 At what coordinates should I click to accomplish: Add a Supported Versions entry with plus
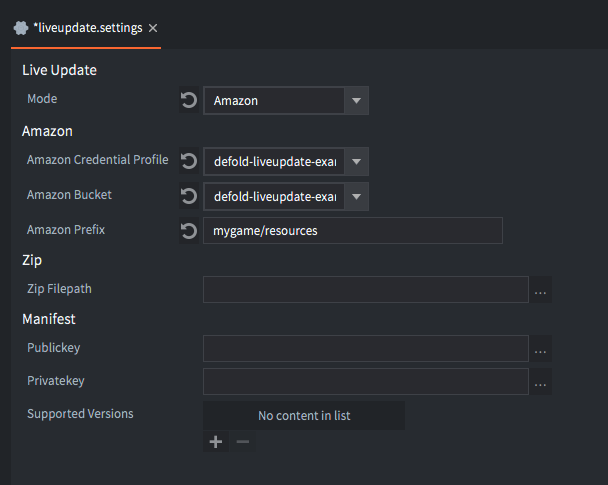pos(215,441)
